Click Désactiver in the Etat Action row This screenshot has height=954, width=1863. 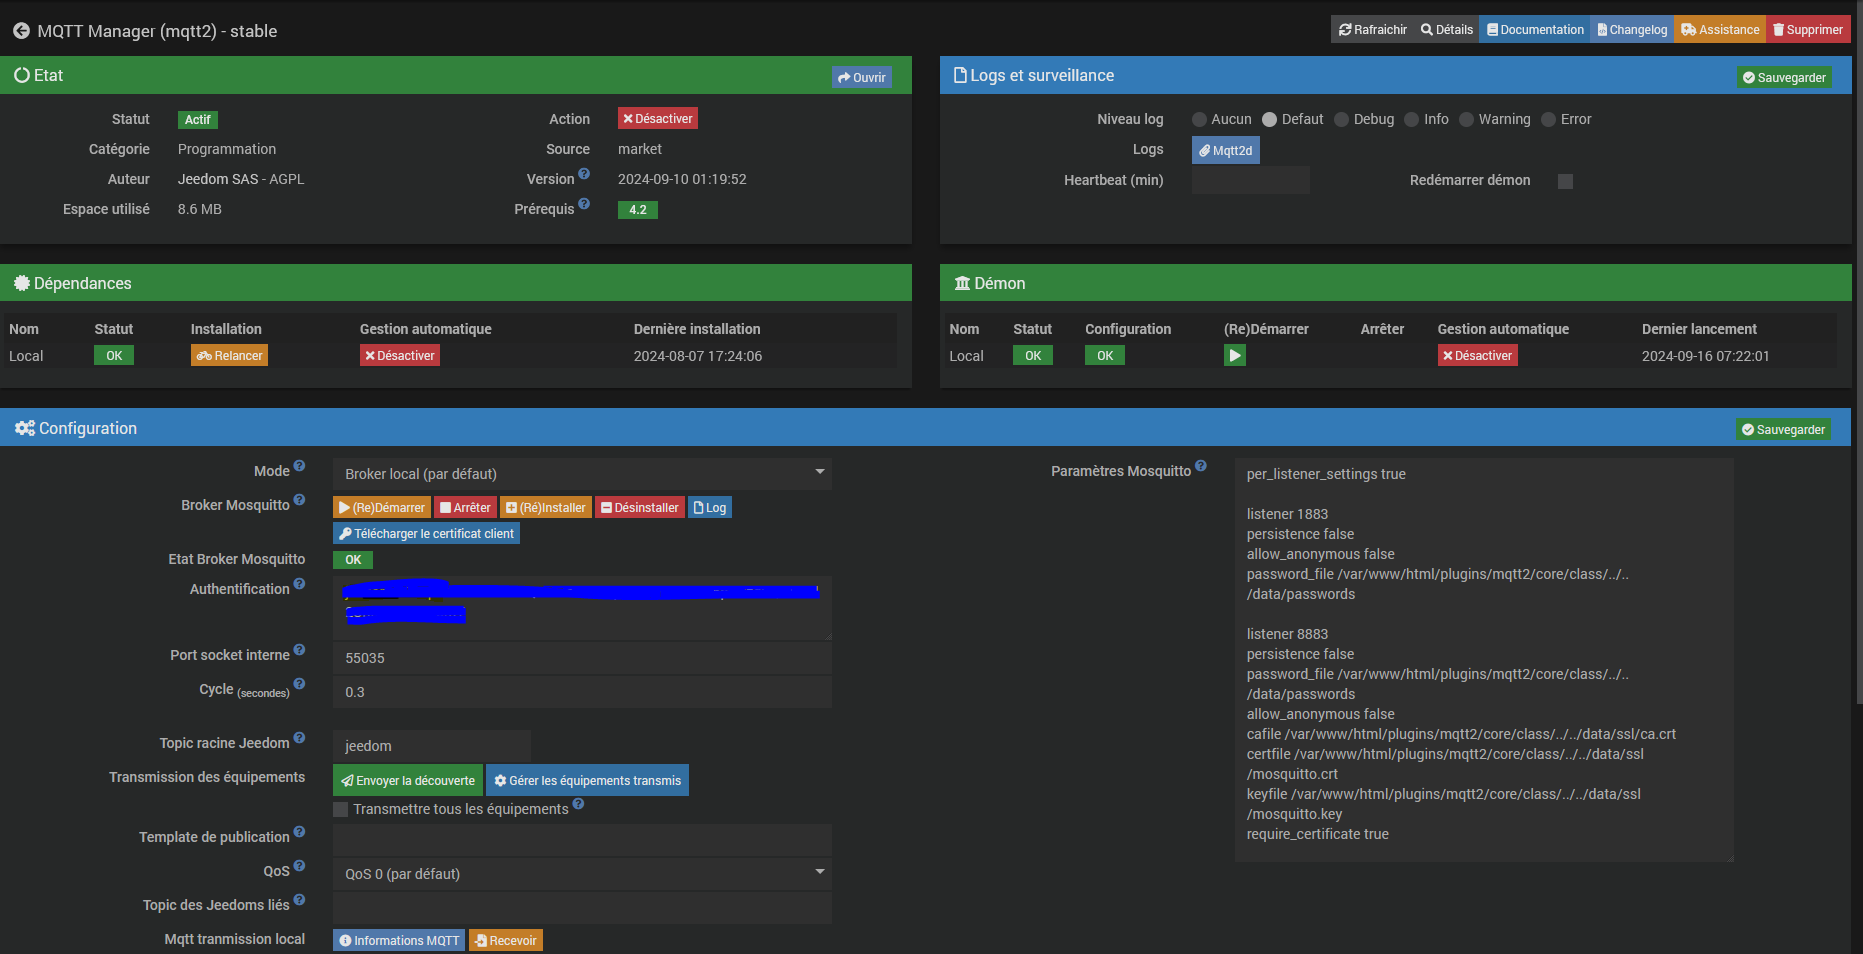[x=657, y=119]
